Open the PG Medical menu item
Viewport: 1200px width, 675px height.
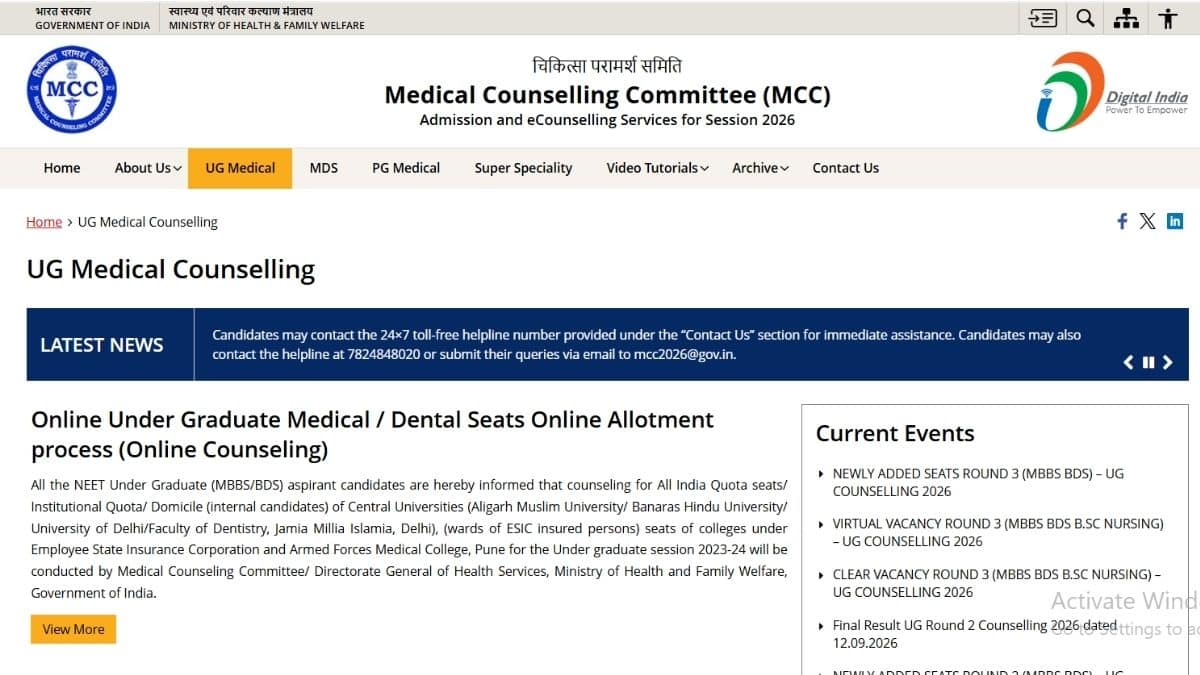(406, 168)
